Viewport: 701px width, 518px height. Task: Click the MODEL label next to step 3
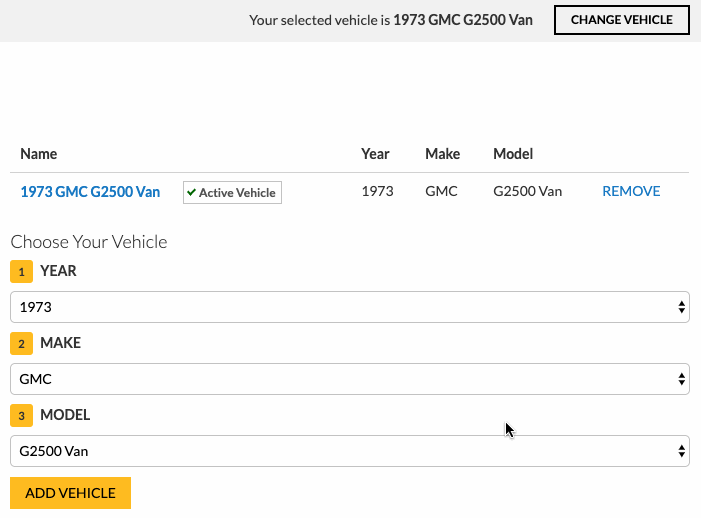pos(65,415)
